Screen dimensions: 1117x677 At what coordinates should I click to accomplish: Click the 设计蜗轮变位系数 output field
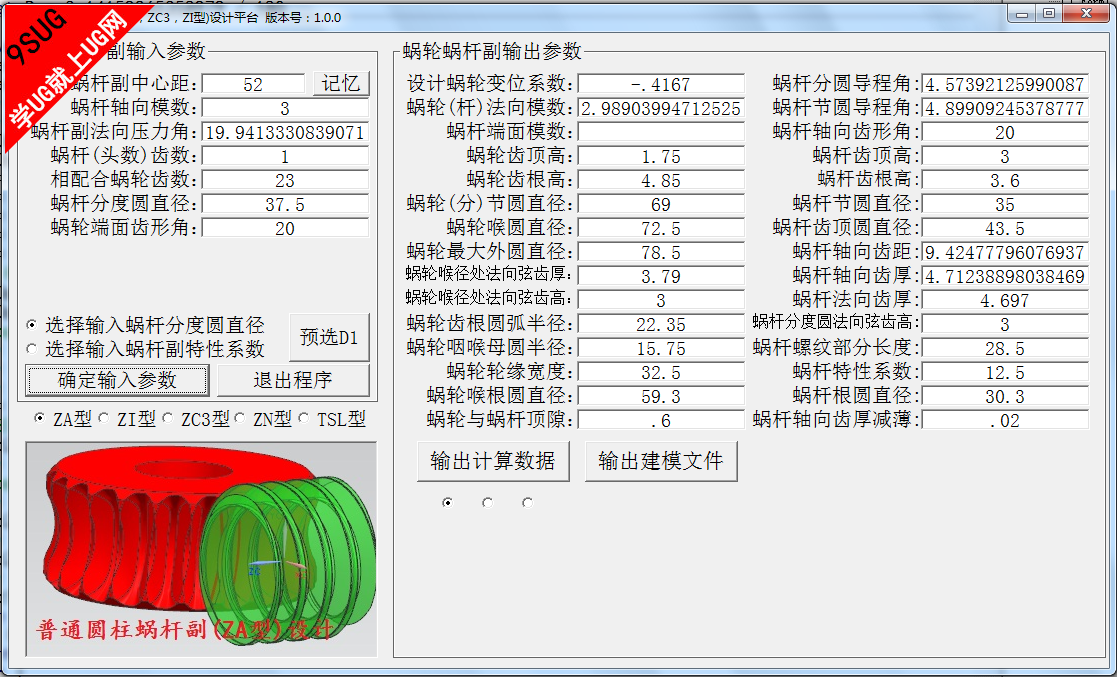661,84
